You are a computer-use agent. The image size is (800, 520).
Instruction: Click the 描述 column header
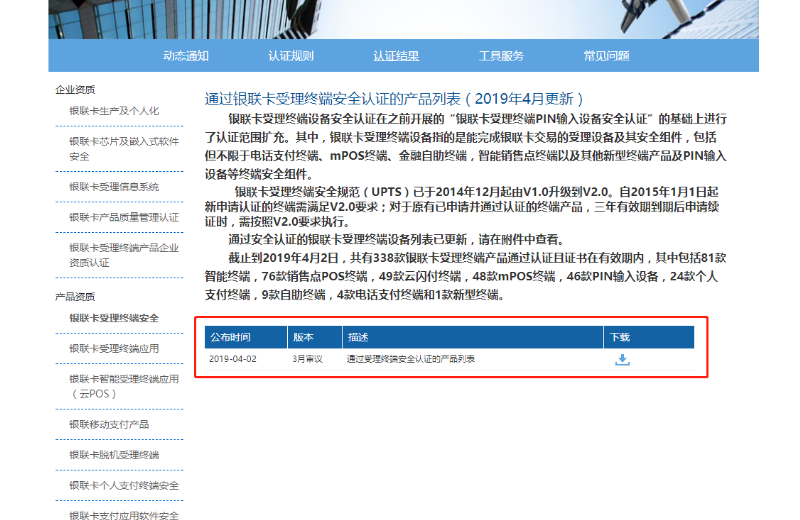[x=472, y=337]
